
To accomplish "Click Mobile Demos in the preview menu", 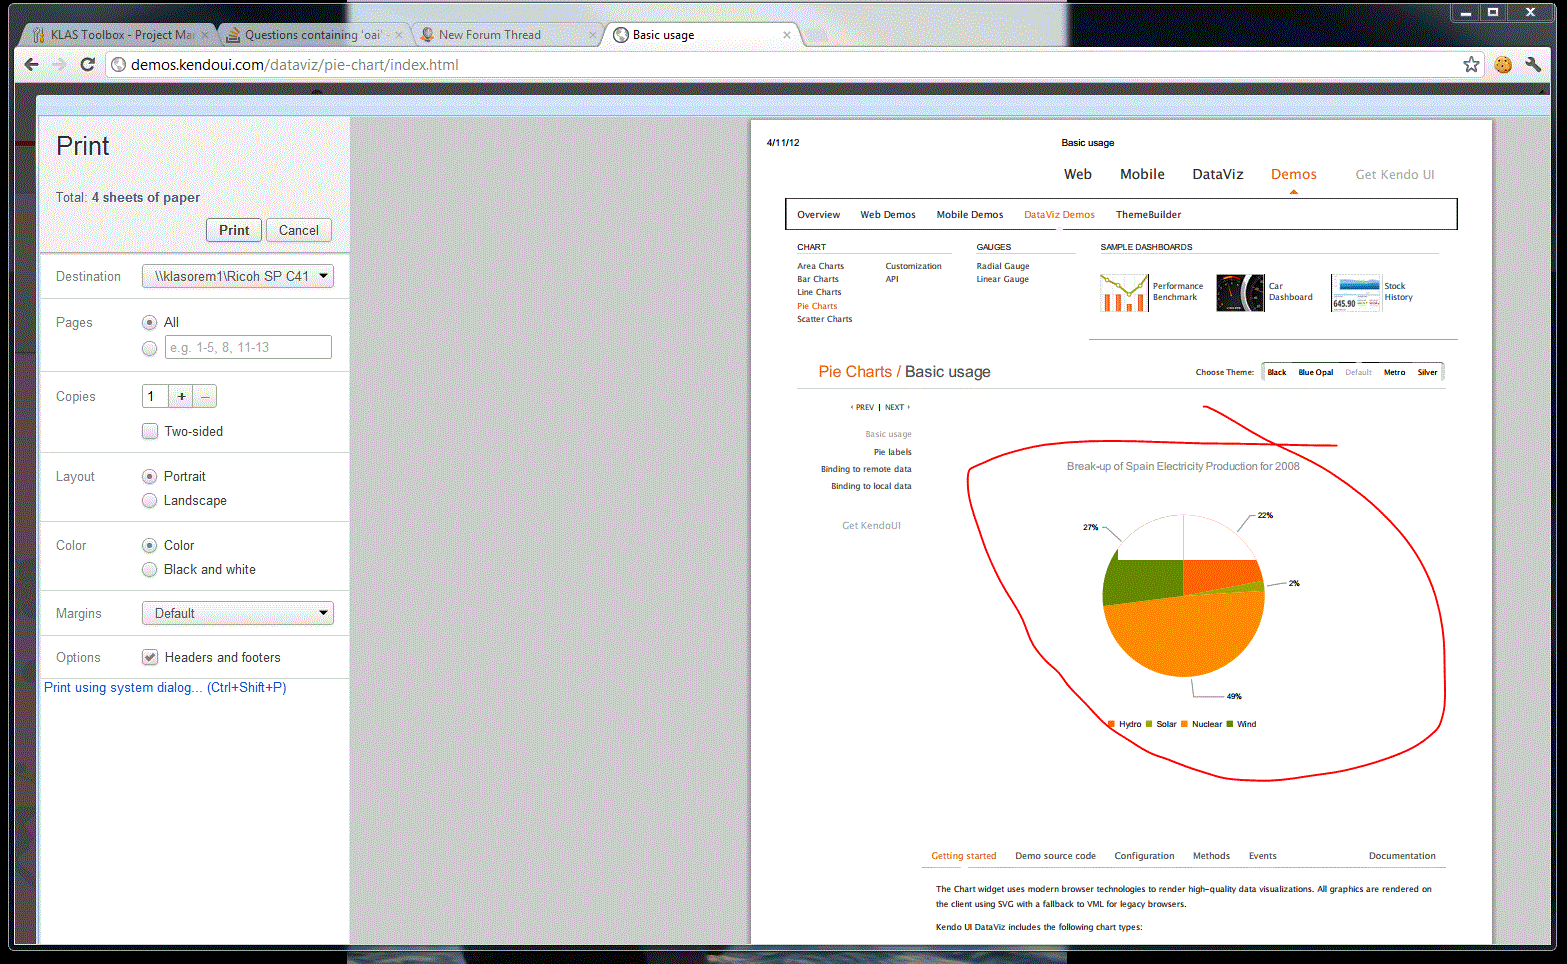I will pyautogui.click(x=970, y=215).
